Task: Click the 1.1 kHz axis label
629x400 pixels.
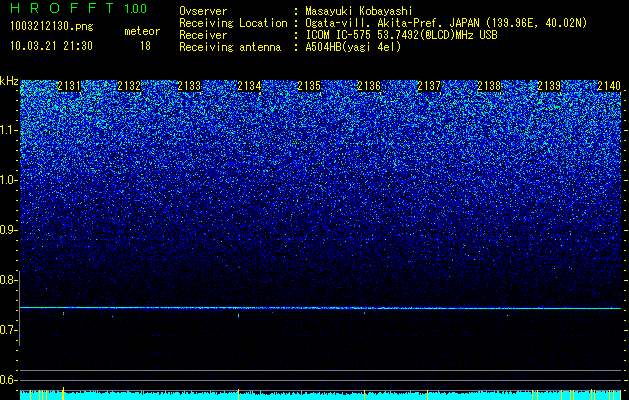Action: pyautogui.click(x=8, y=131)
